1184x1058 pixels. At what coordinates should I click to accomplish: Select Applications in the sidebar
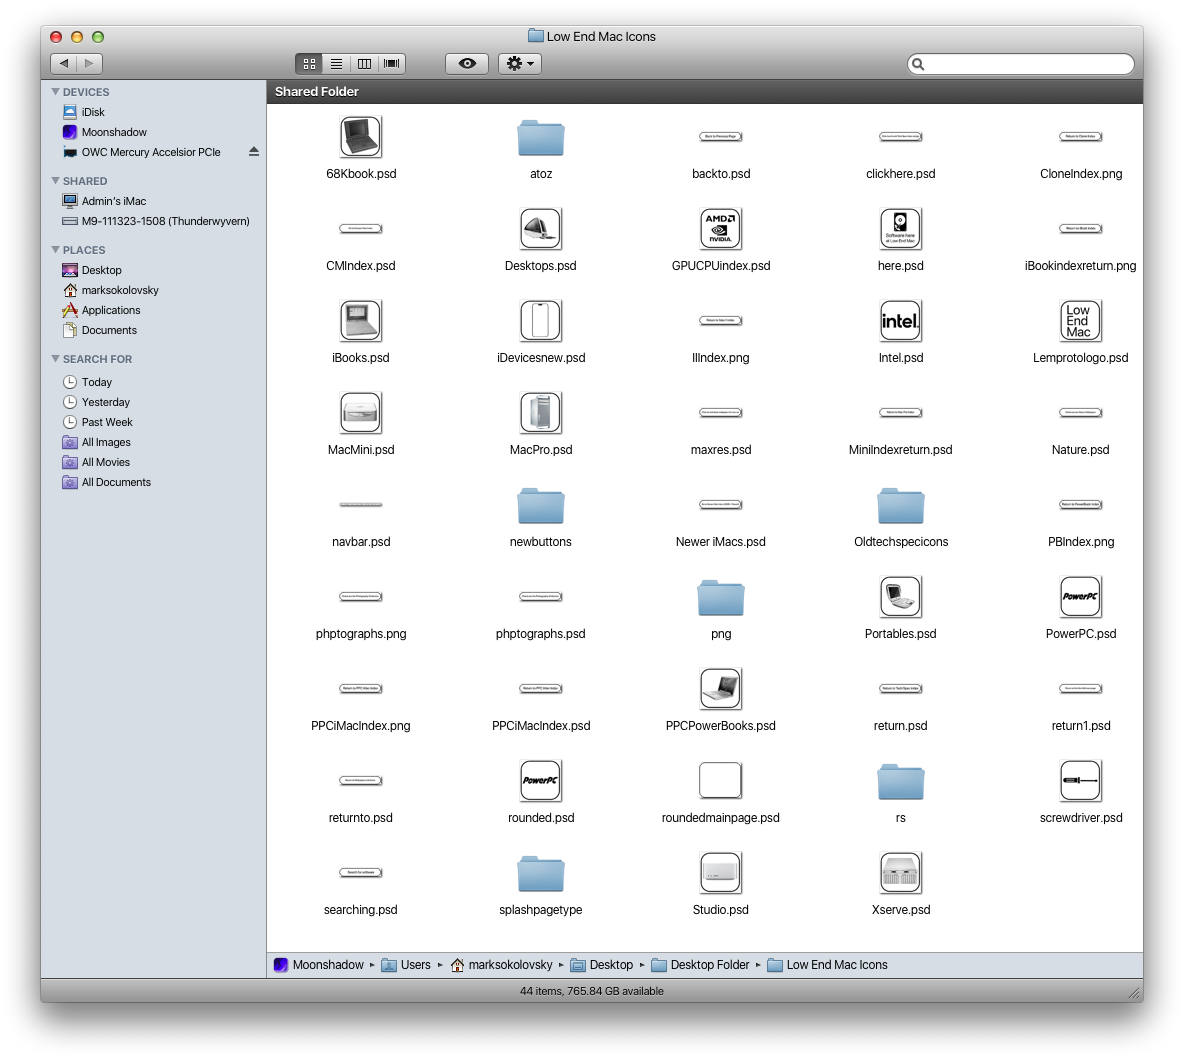[110, 310]
